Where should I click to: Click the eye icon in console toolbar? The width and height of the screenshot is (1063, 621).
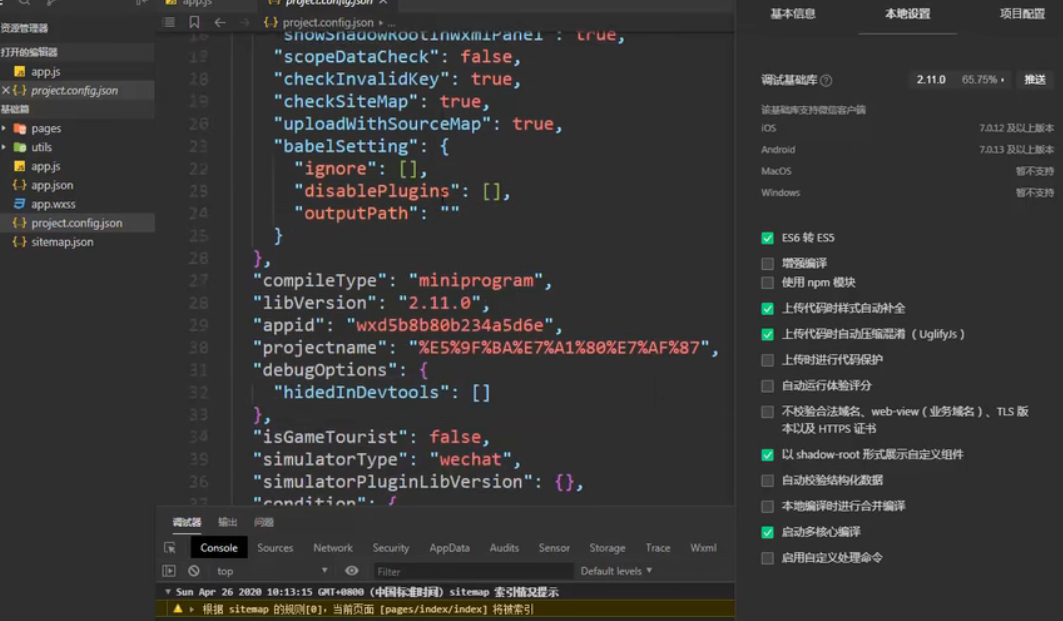[x=351, y=571]
